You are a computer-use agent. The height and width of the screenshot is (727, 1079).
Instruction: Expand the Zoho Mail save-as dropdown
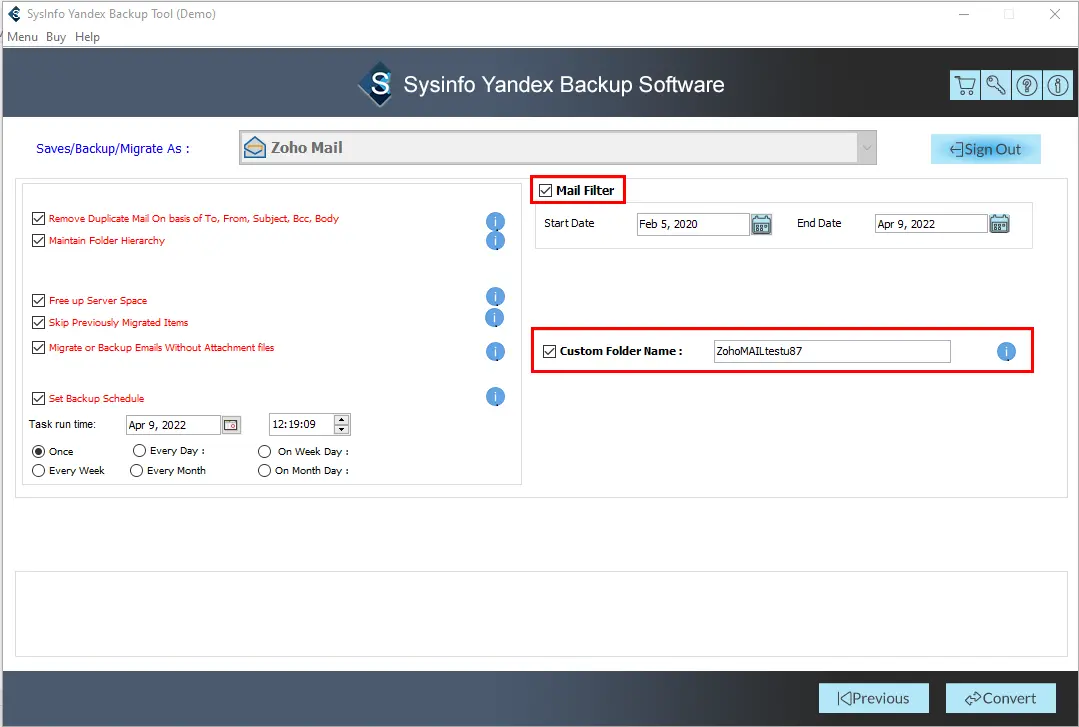865,148
